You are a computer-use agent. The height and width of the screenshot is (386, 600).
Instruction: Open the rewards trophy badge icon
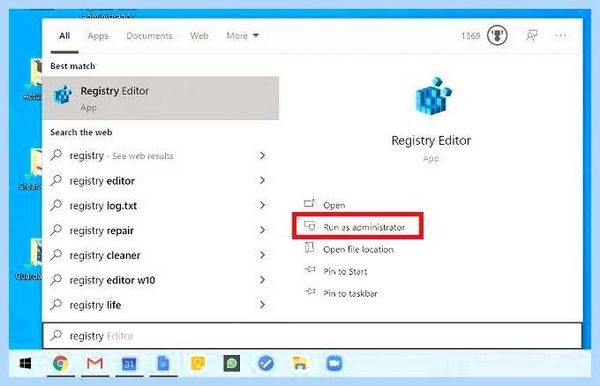[497, 36]
